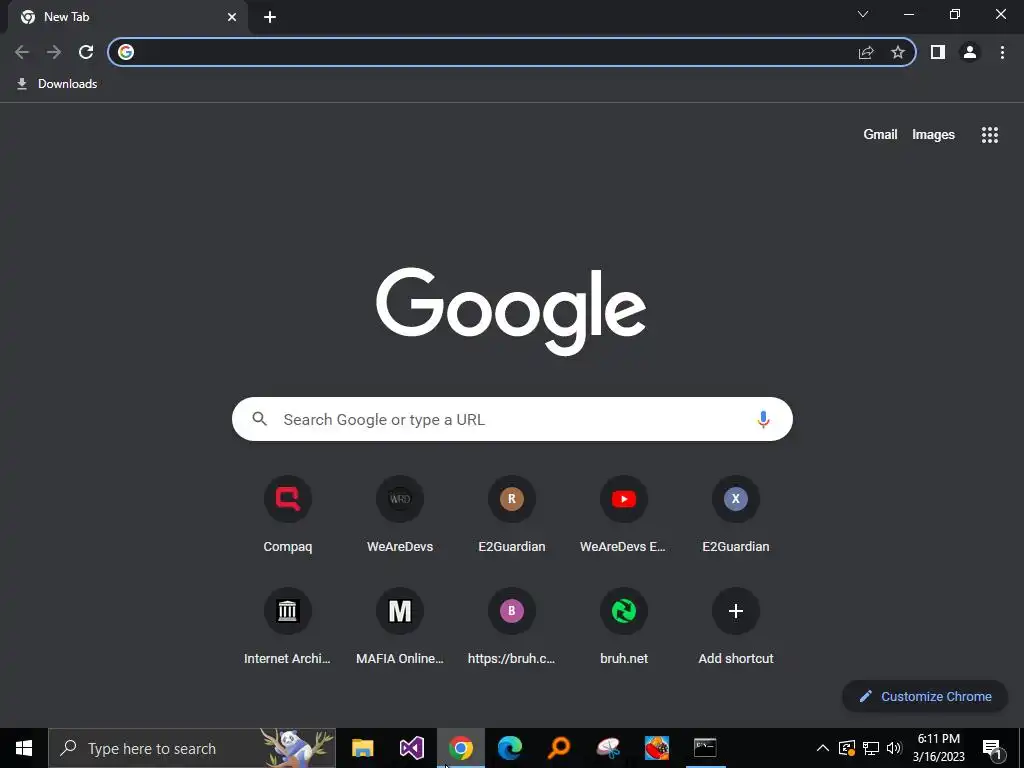Open Microsoft Edge from taskbar
The width and height of the screenshot is (1024, 768).
coord(510,748)
